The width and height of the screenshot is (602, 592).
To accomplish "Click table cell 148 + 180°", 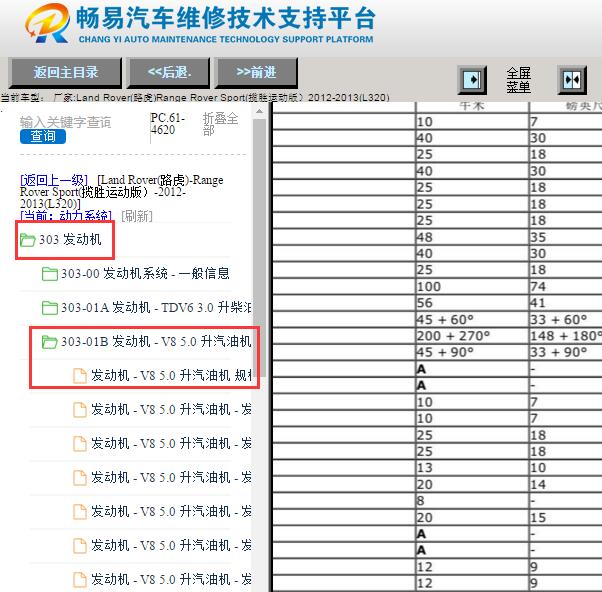I will tap(565, 336).
